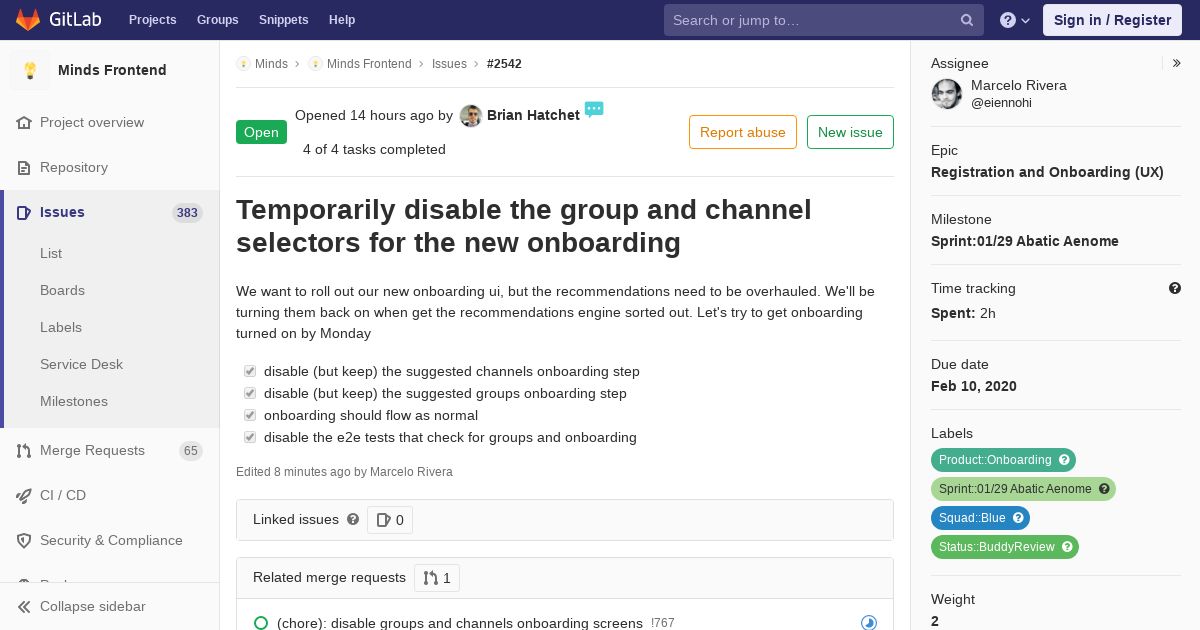Screen dimensions: 1200x630
Task: Open the Issues breadcrumb link
Action: coord(449,64)
